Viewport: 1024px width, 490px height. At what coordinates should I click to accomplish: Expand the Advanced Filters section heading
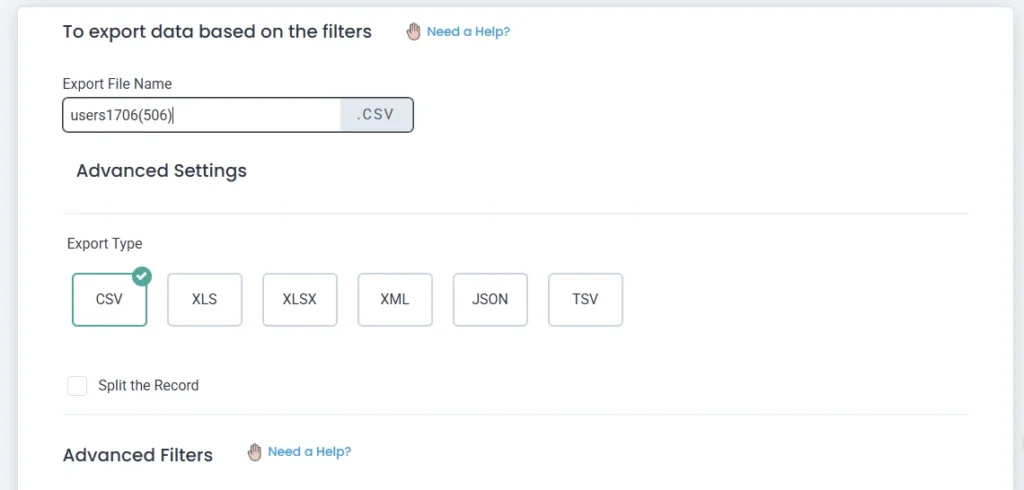coord(138,455)
